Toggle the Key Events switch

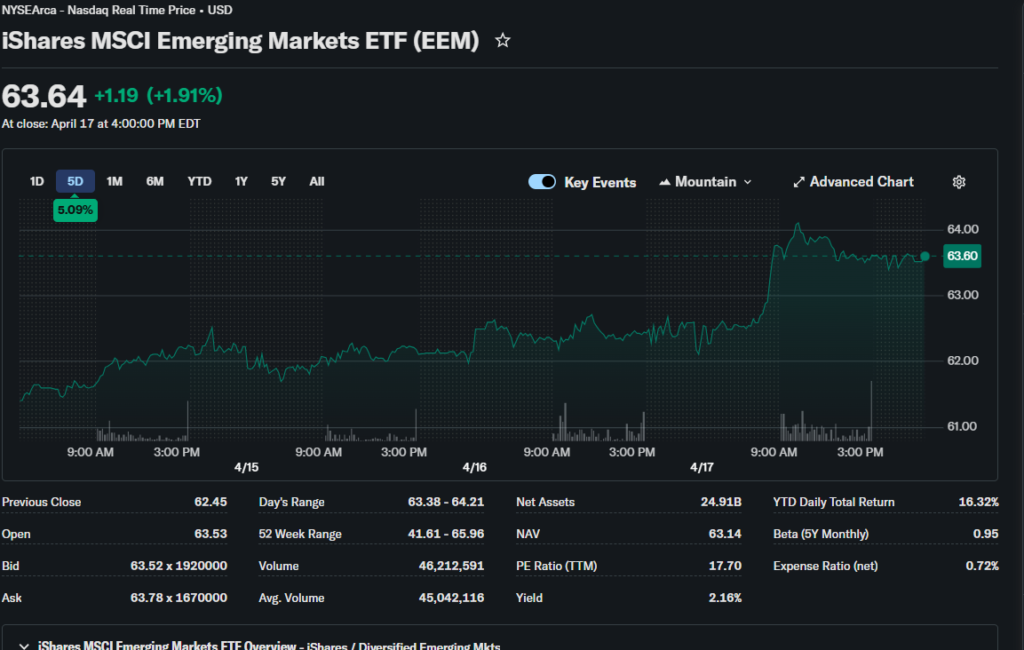tap(542, 182)
